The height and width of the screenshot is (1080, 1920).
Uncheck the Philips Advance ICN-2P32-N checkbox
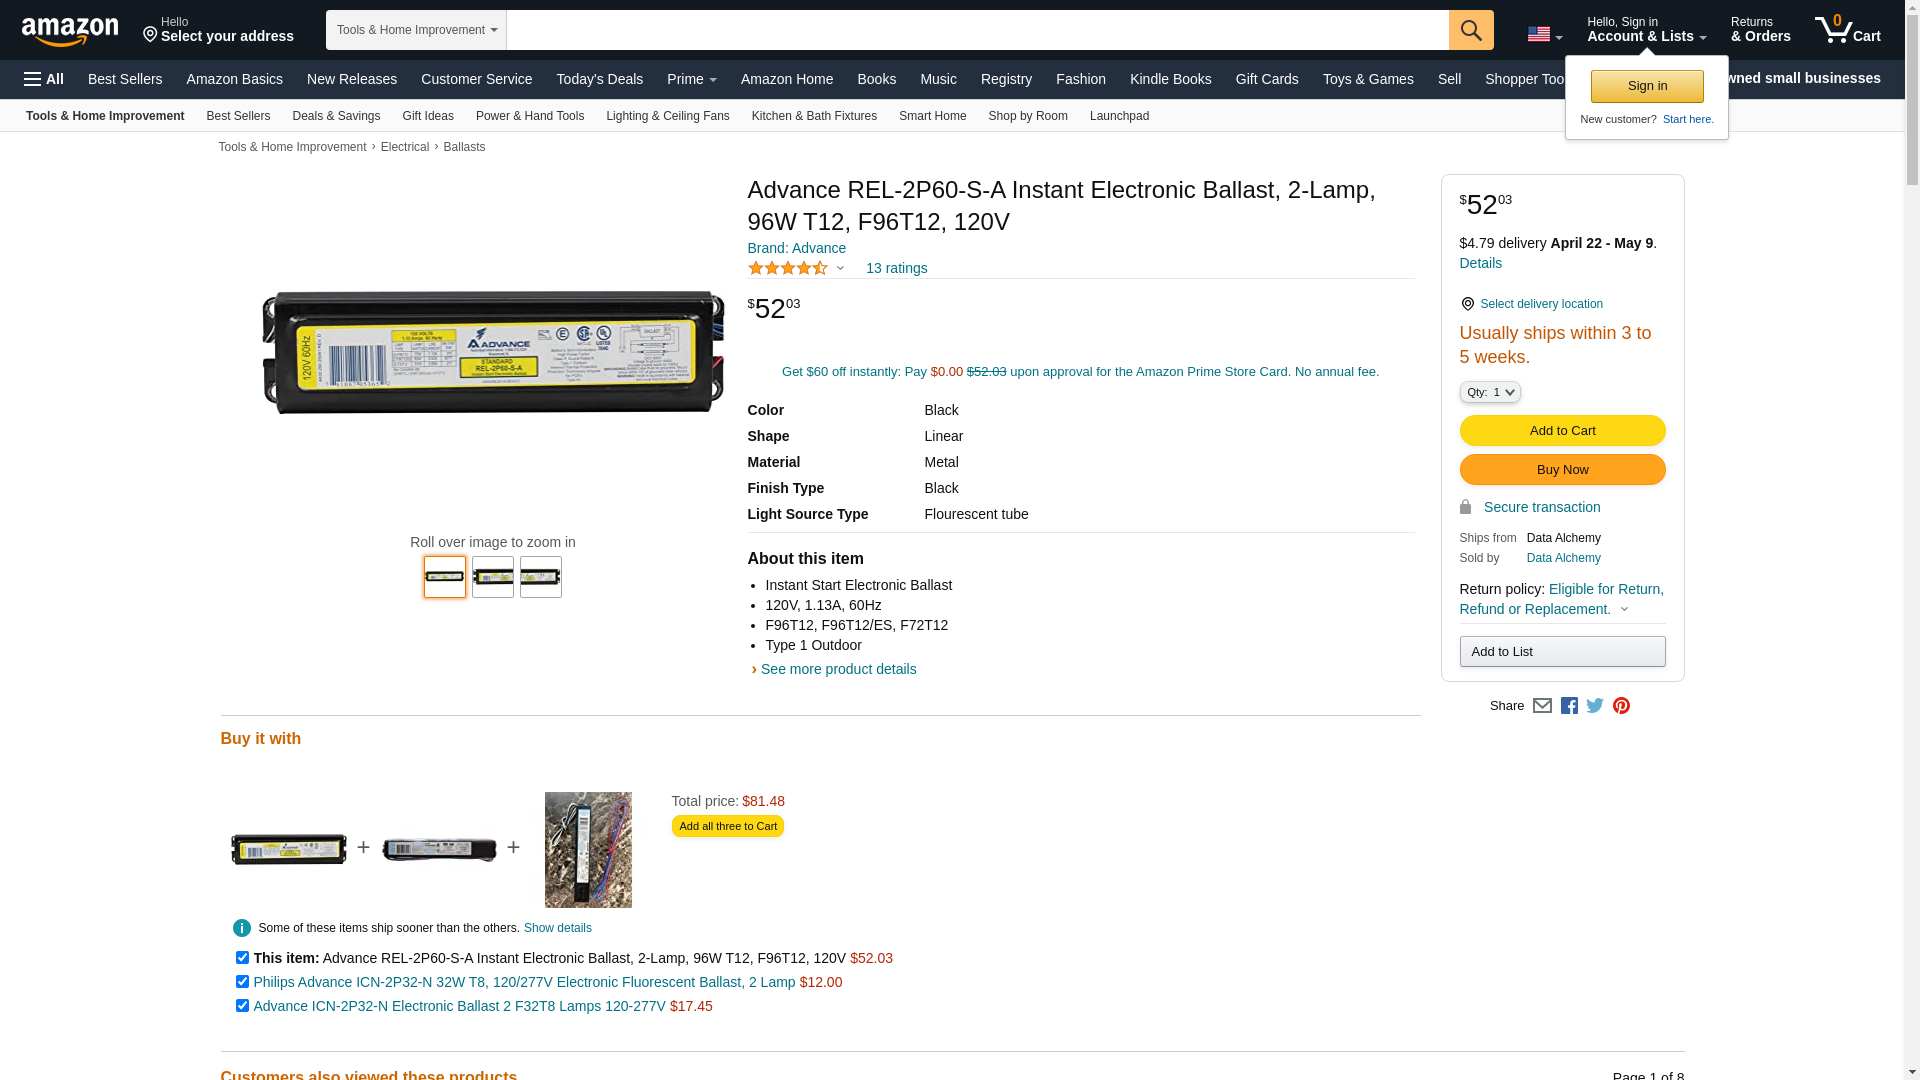point(242,982)
